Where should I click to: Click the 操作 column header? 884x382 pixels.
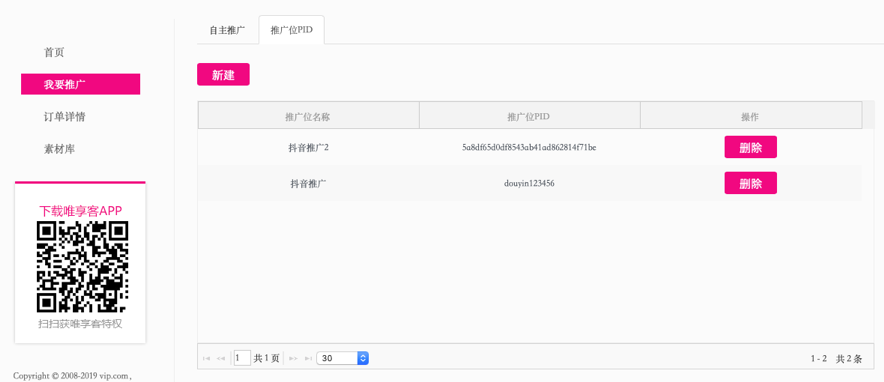pyautogui.click(x=751, y=116)
